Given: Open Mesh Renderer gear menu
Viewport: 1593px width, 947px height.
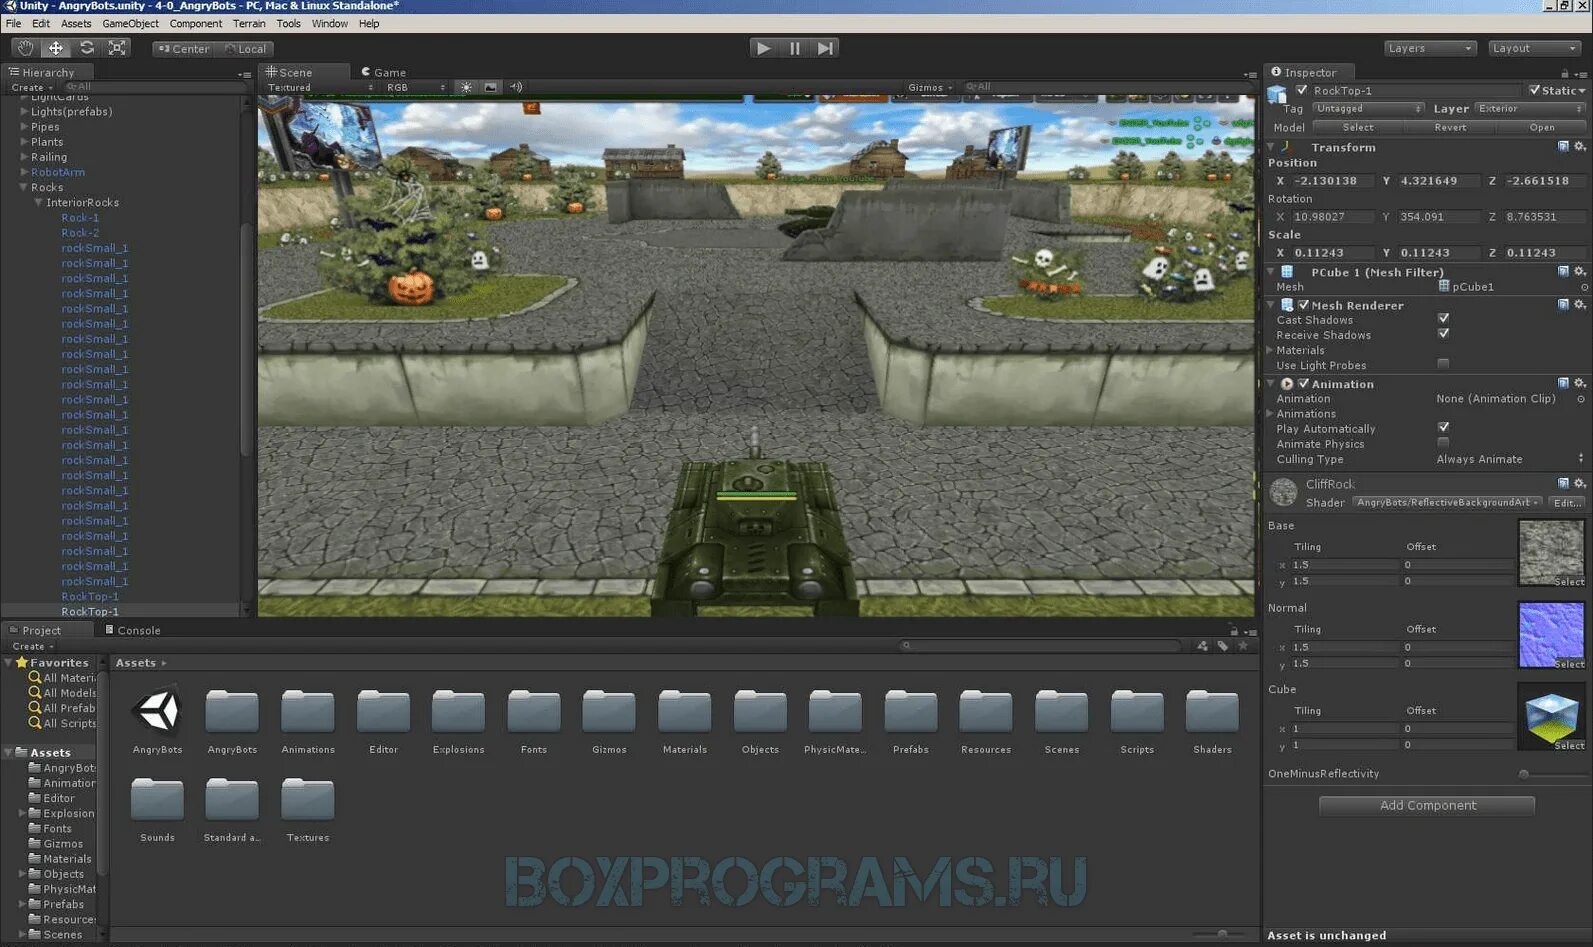Looking at the screenshot, I should pos(1579,305).
